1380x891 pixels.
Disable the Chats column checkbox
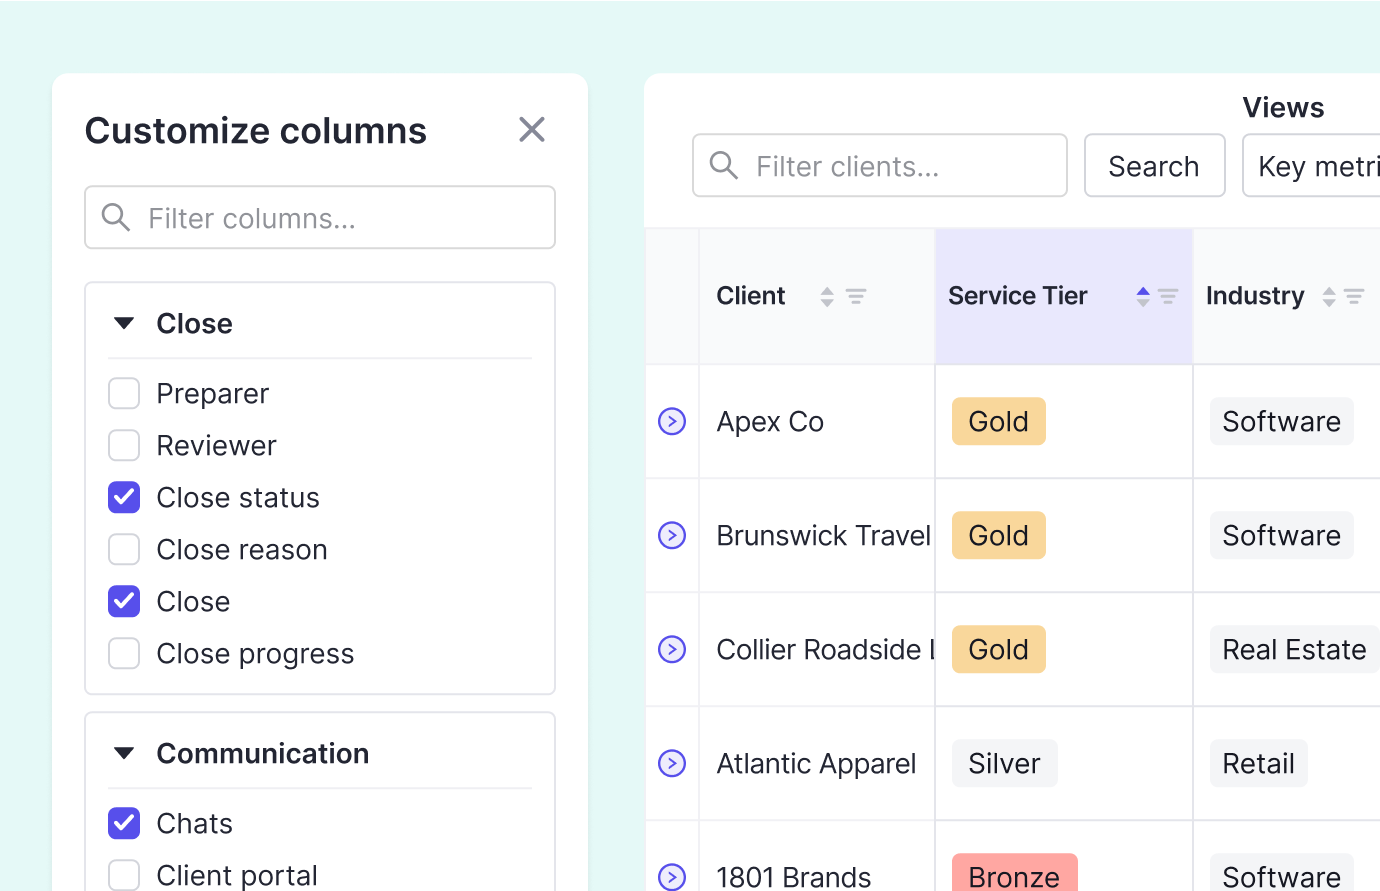pyautogui.click(x=124, y=823)
